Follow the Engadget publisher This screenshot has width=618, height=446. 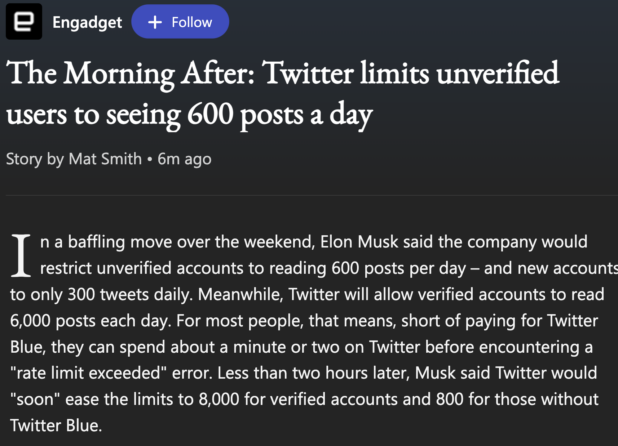point(180,22)
